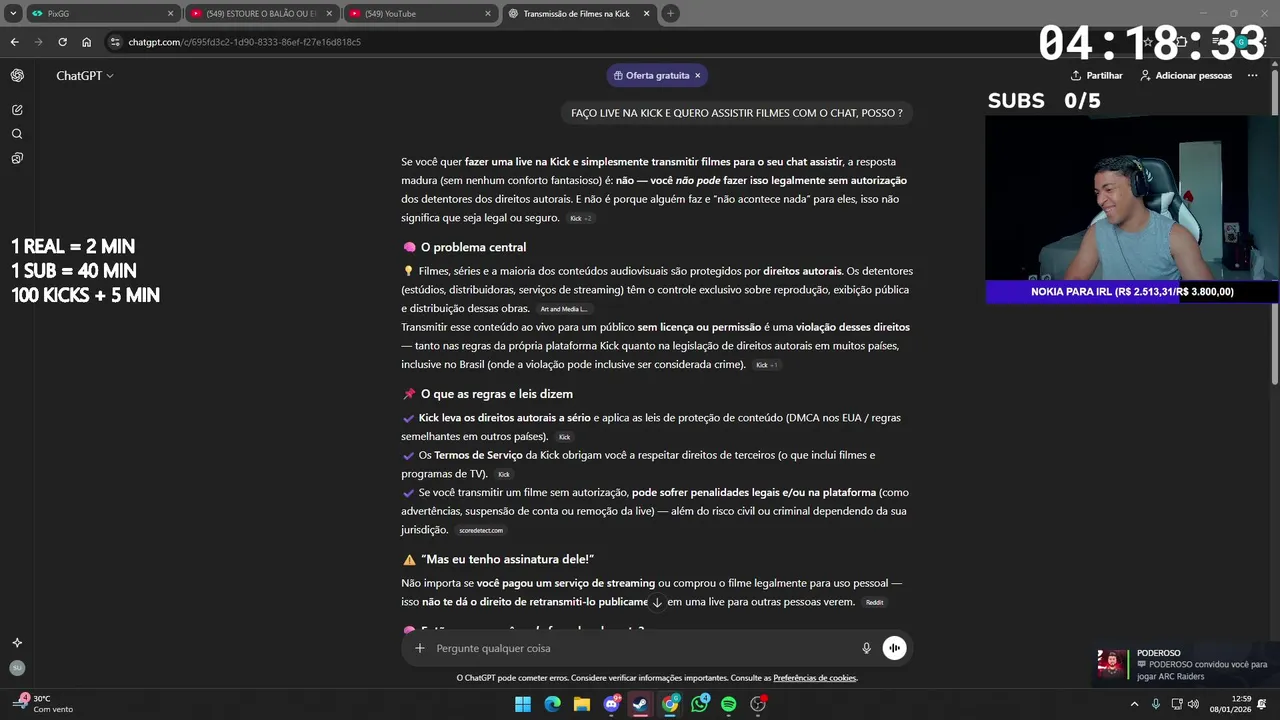
Task: Open WhatsApp from taskbar
Action: click(x=699, y=704)
